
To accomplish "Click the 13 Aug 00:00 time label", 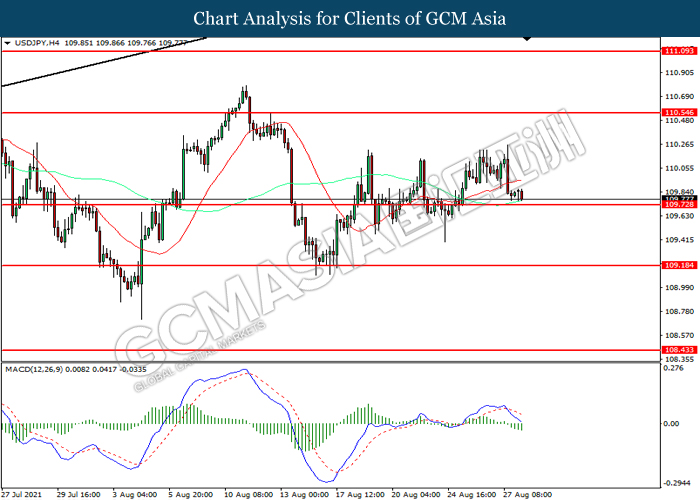I will click(304, 495).
